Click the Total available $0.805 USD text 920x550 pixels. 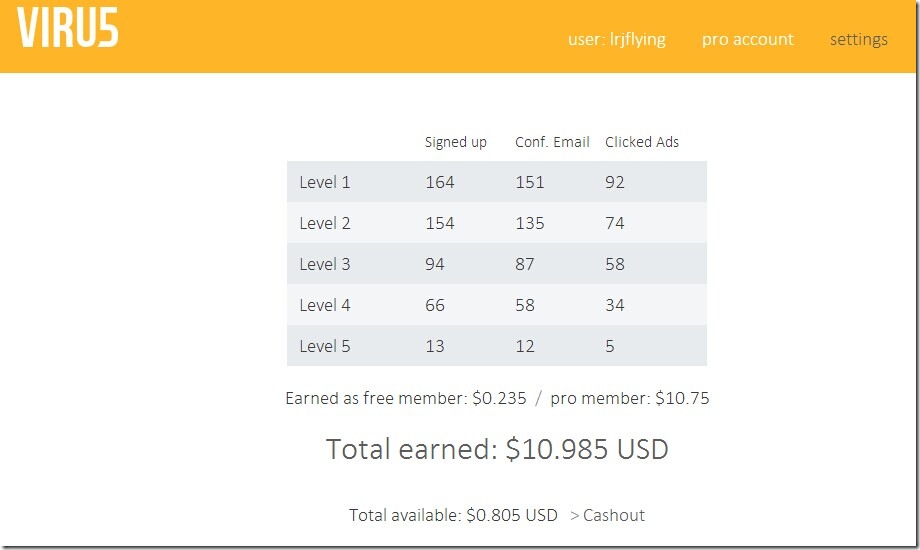click(x=453, y=516)
